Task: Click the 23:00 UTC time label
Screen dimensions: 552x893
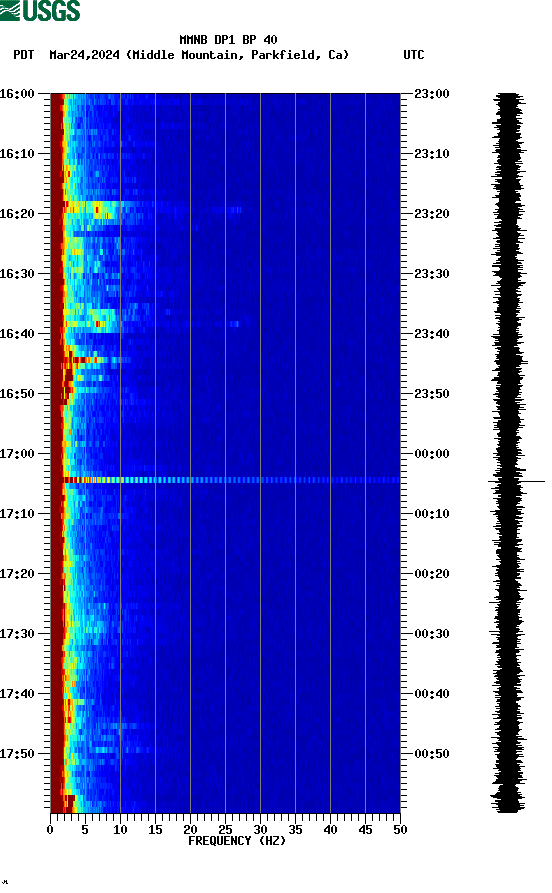Action: 432,93
